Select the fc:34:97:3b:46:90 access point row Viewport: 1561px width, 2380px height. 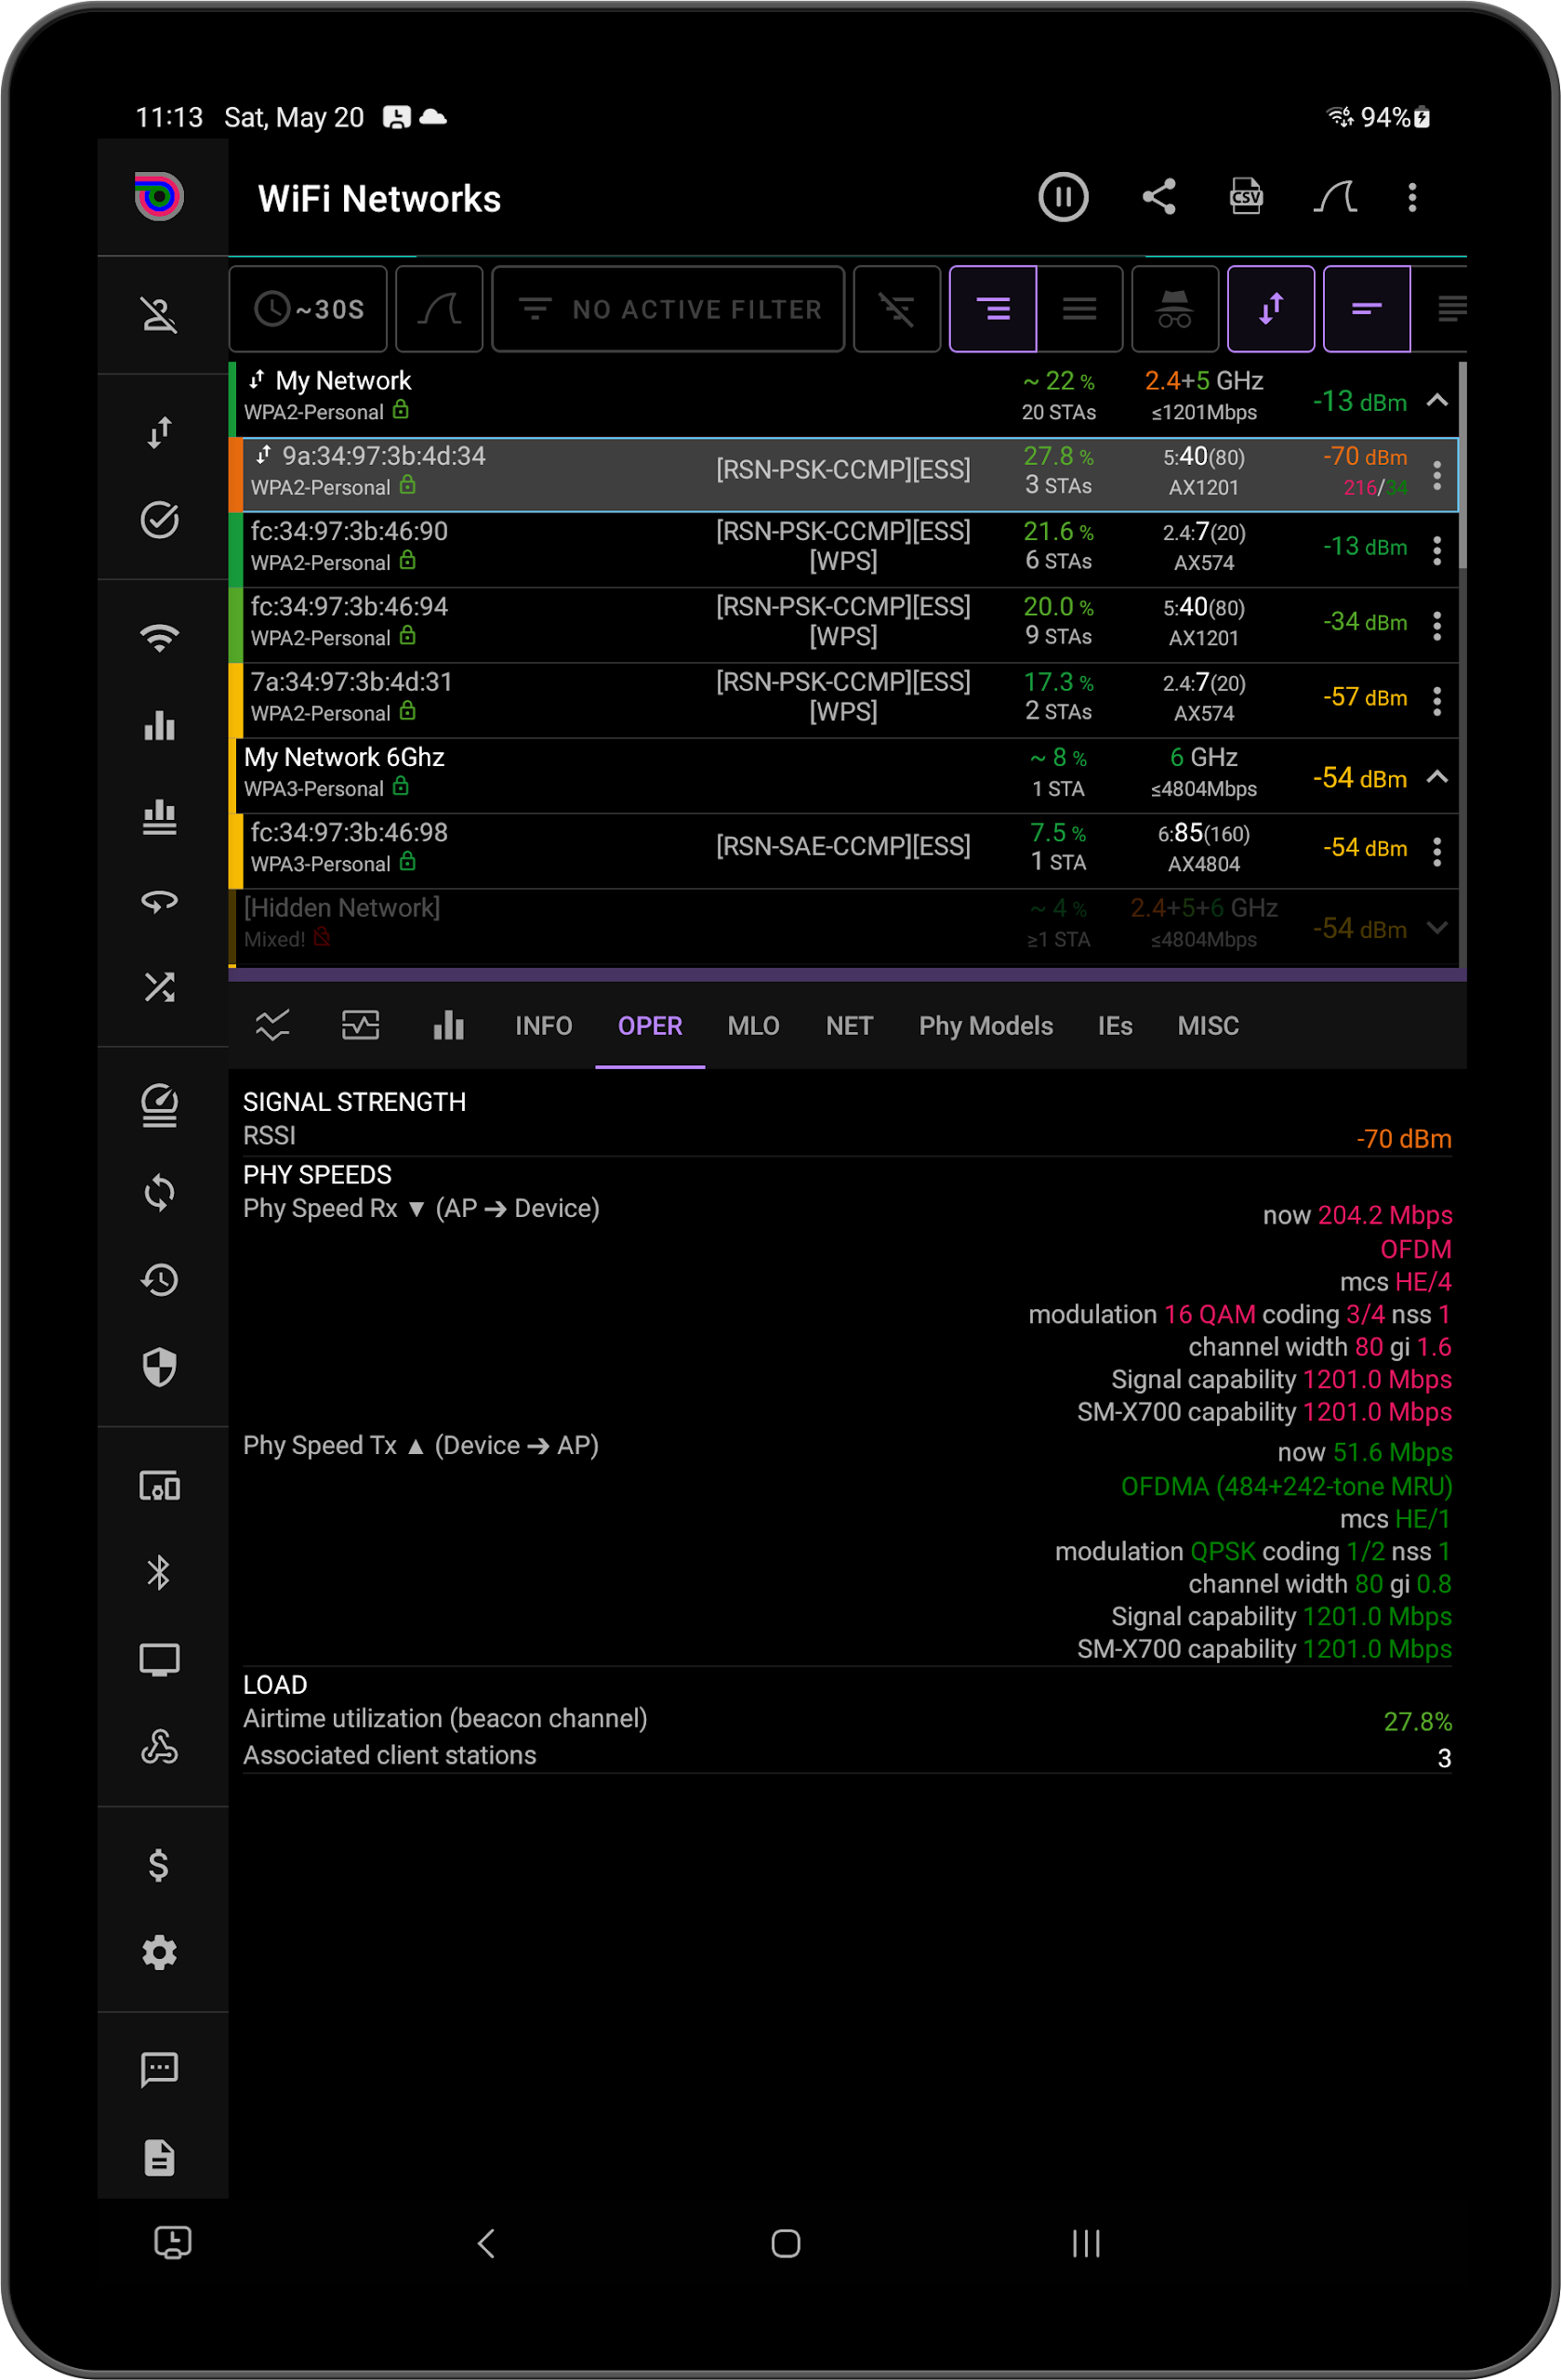point(843,550)
